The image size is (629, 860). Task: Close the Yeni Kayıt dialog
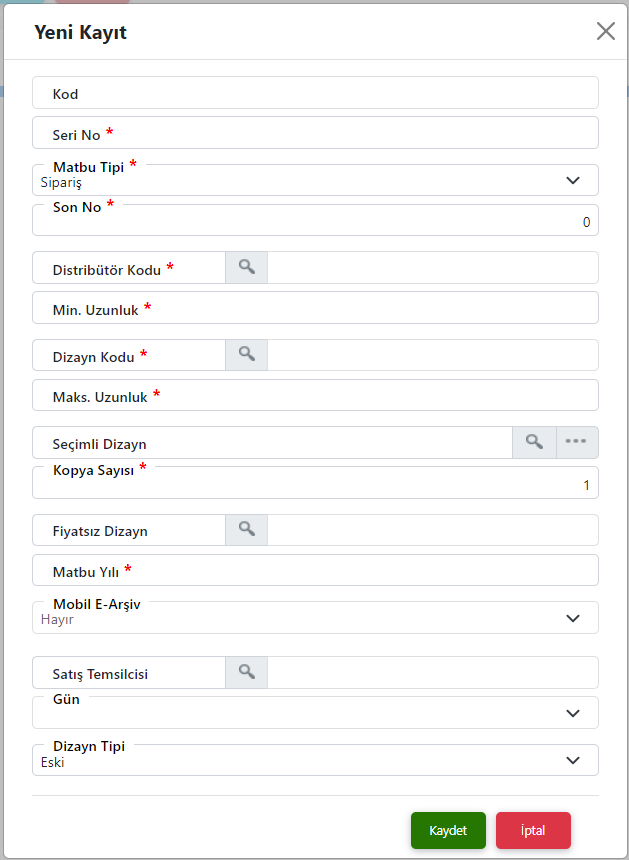point(605,31)
